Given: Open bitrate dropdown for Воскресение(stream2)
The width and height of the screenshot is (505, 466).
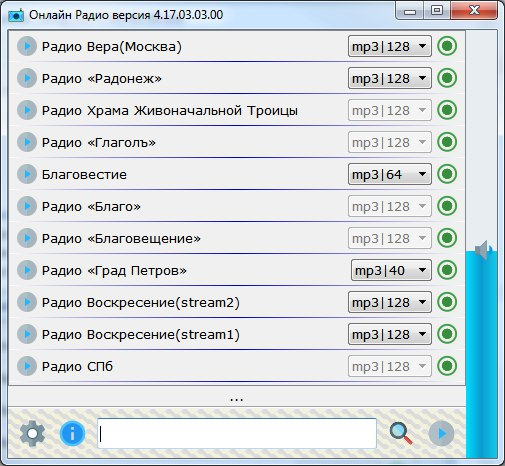Looking at the screenshot, I should (390, 302).
